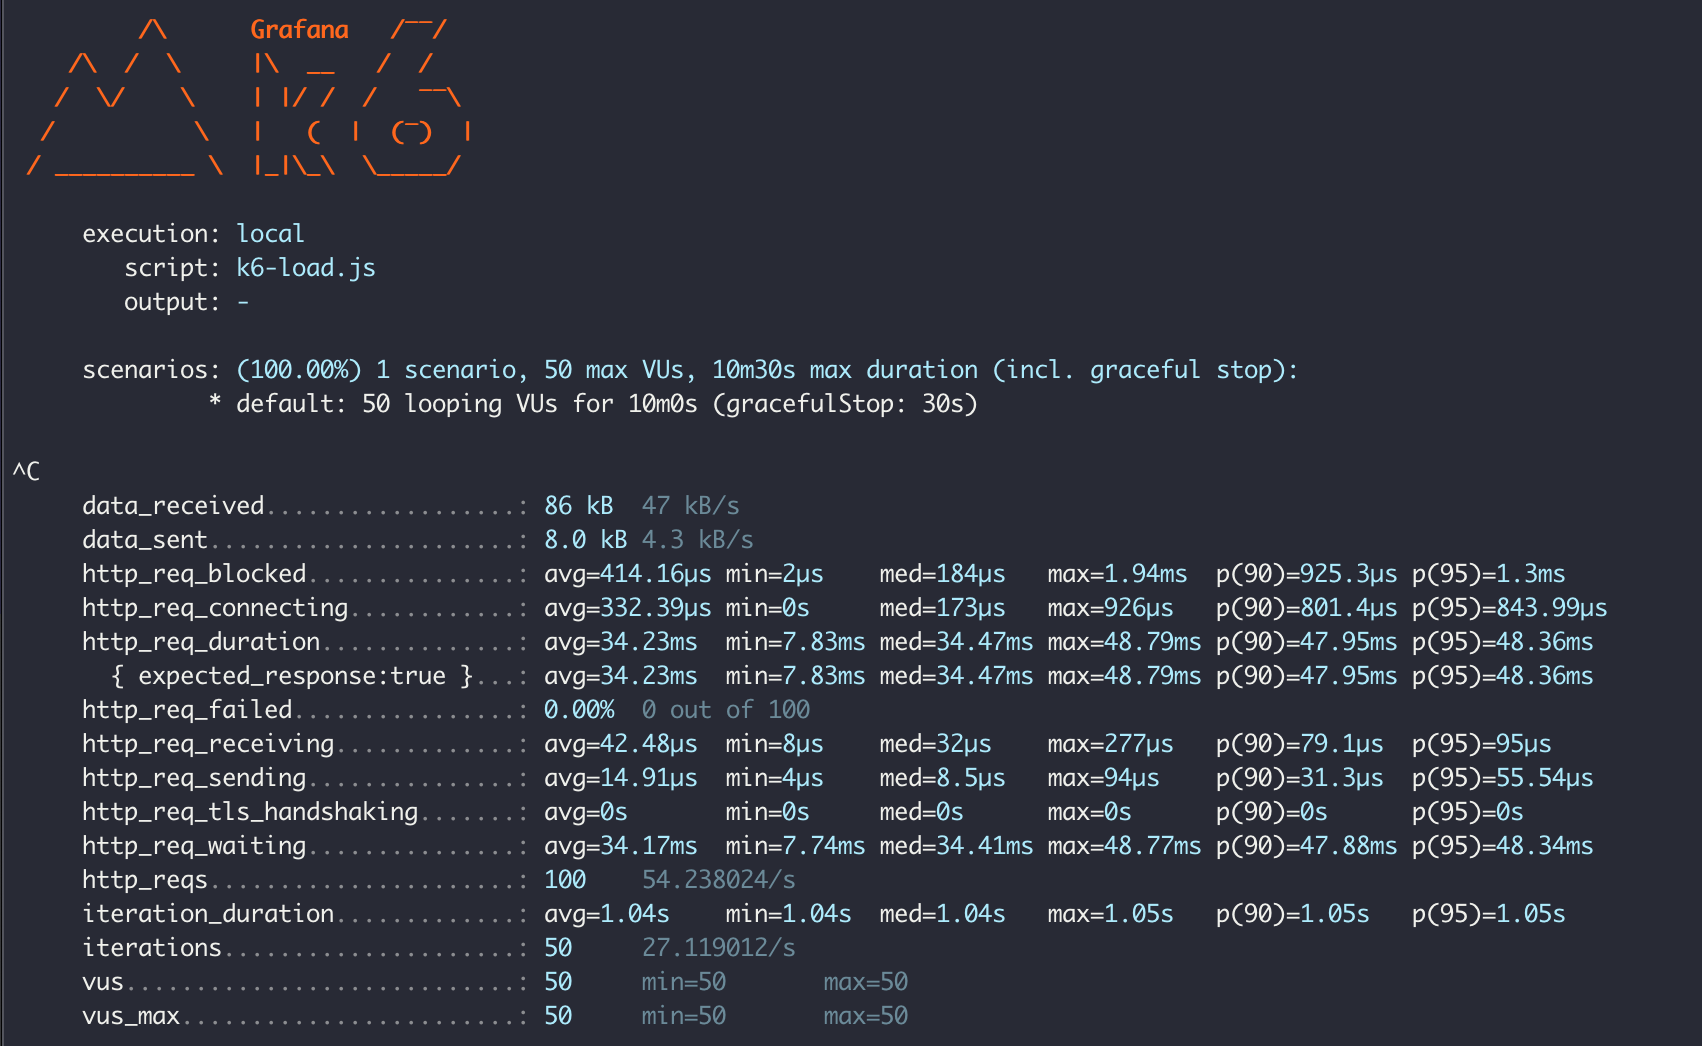The image size is (1702, 1046).
Task: Click the http_req_failed metric name
Action: pyautogui.click(x=187, y=710)
